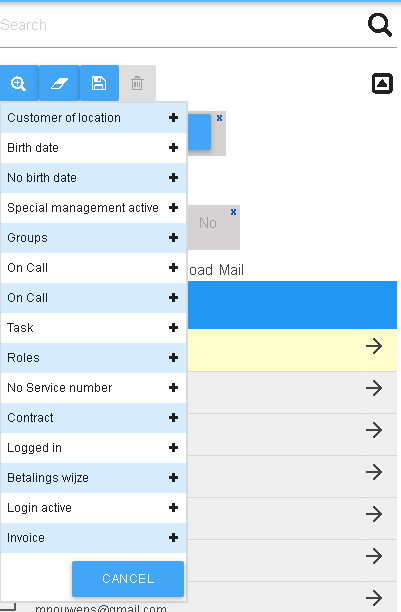This screenshot has height=612, width=401.
Task: Collapse panel with the up-arrow box icon
Action: tap(382, 83)
